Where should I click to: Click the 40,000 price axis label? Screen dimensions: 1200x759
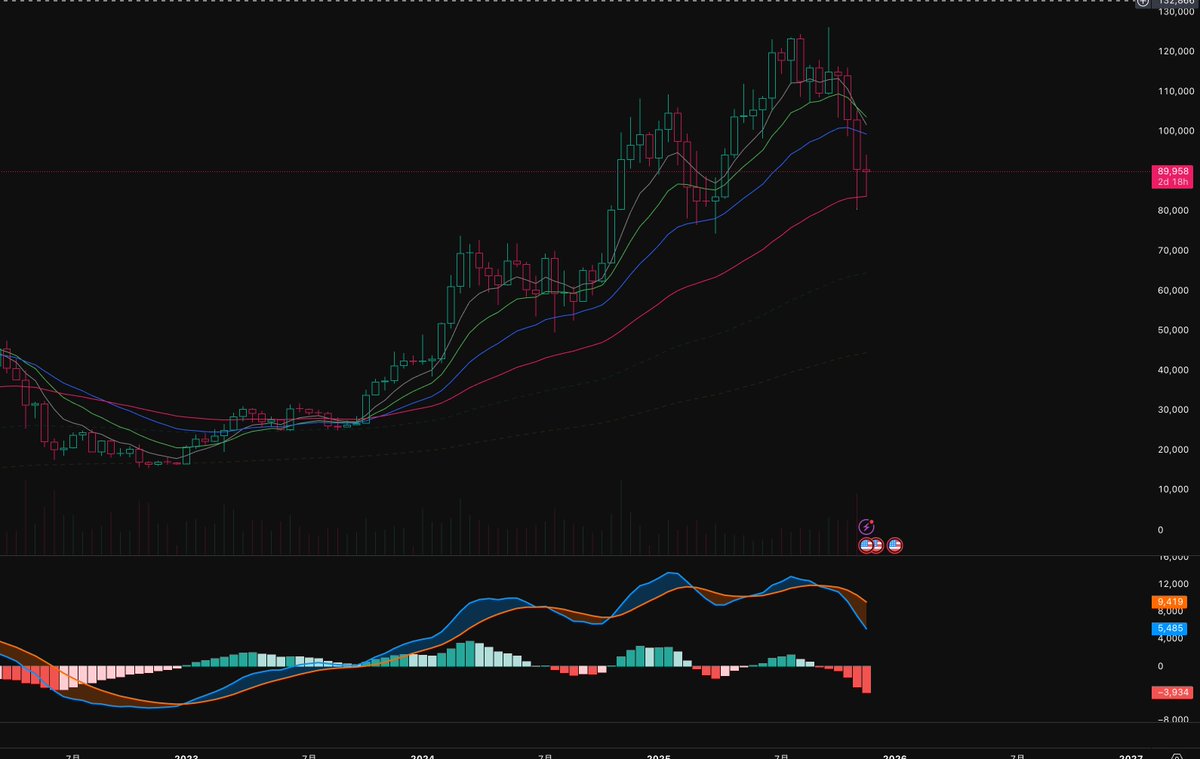(x=1173, y=370)
